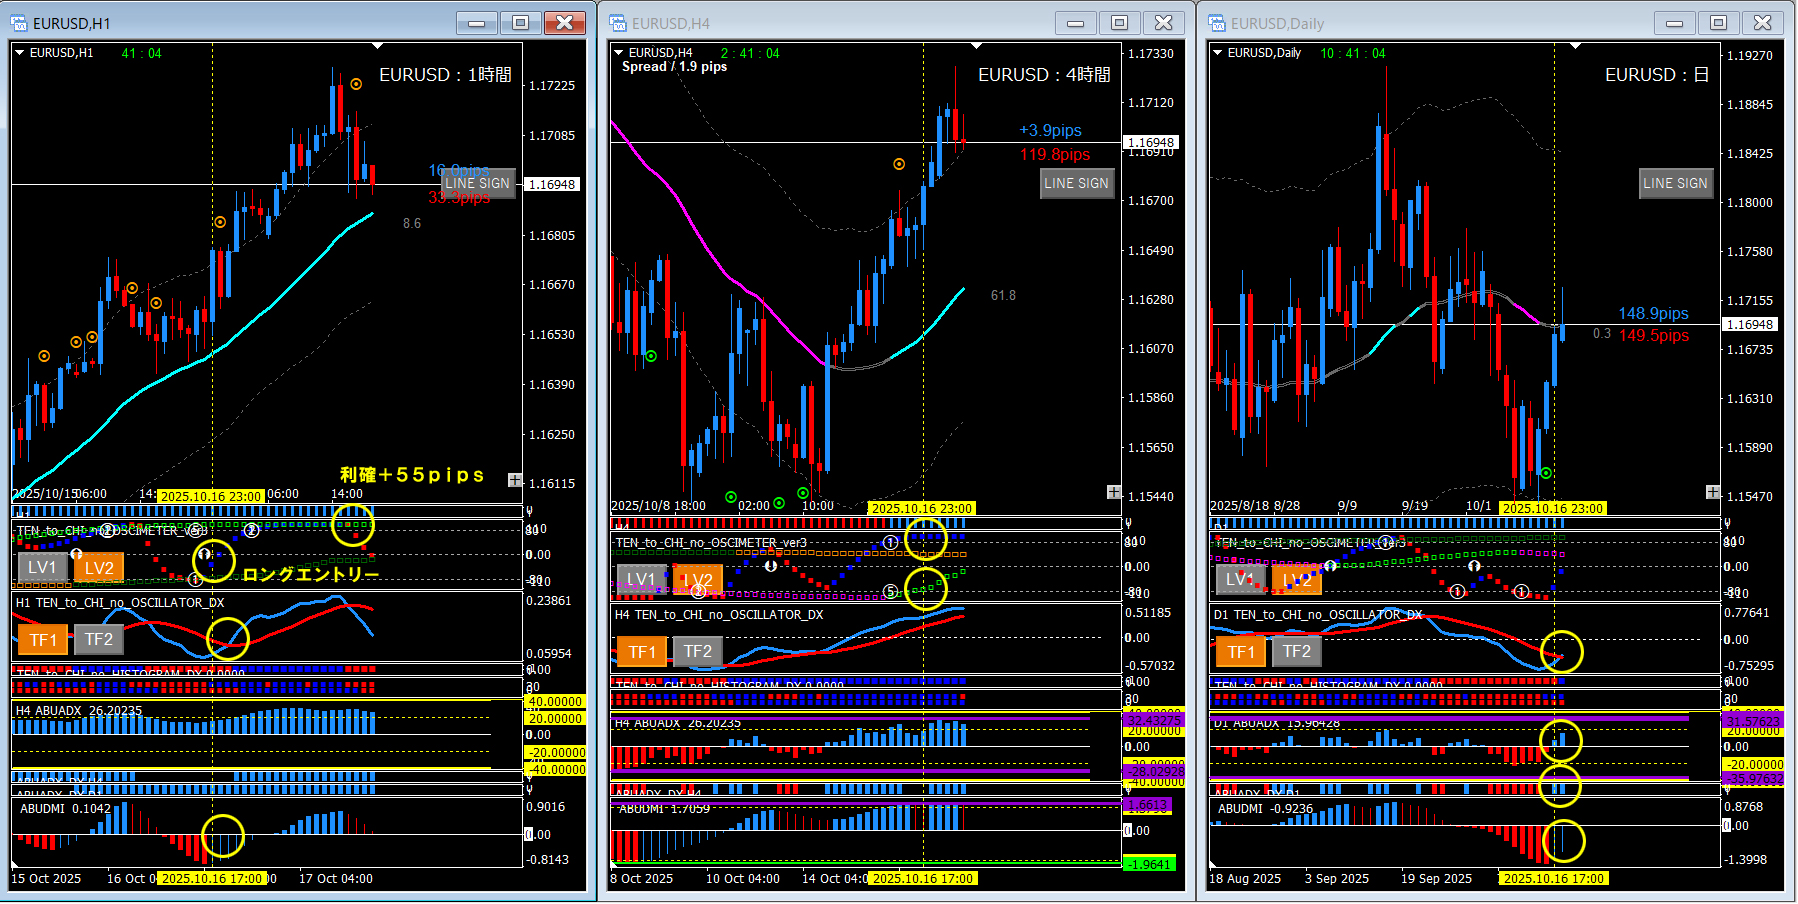
Task: Select the 'EURUSD : 日' chart title text
Action: (x=1657, y=75)
